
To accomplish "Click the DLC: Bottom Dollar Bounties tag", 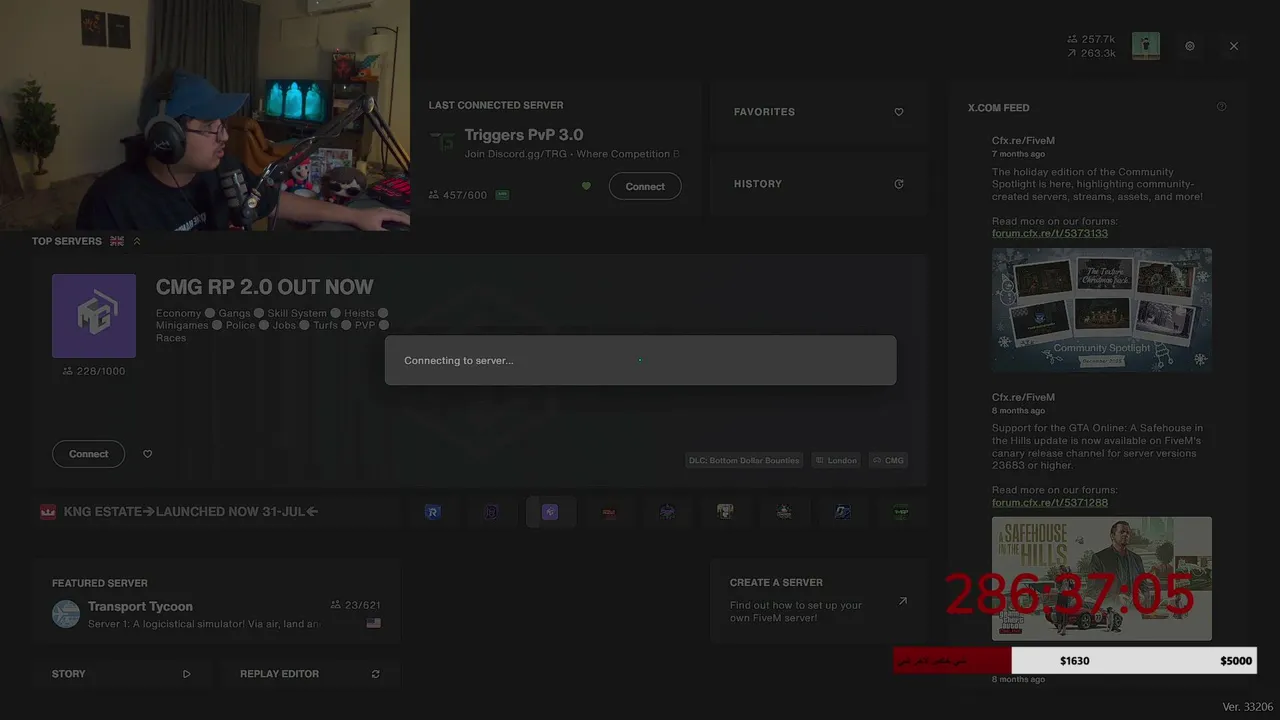I will point(743,460).
